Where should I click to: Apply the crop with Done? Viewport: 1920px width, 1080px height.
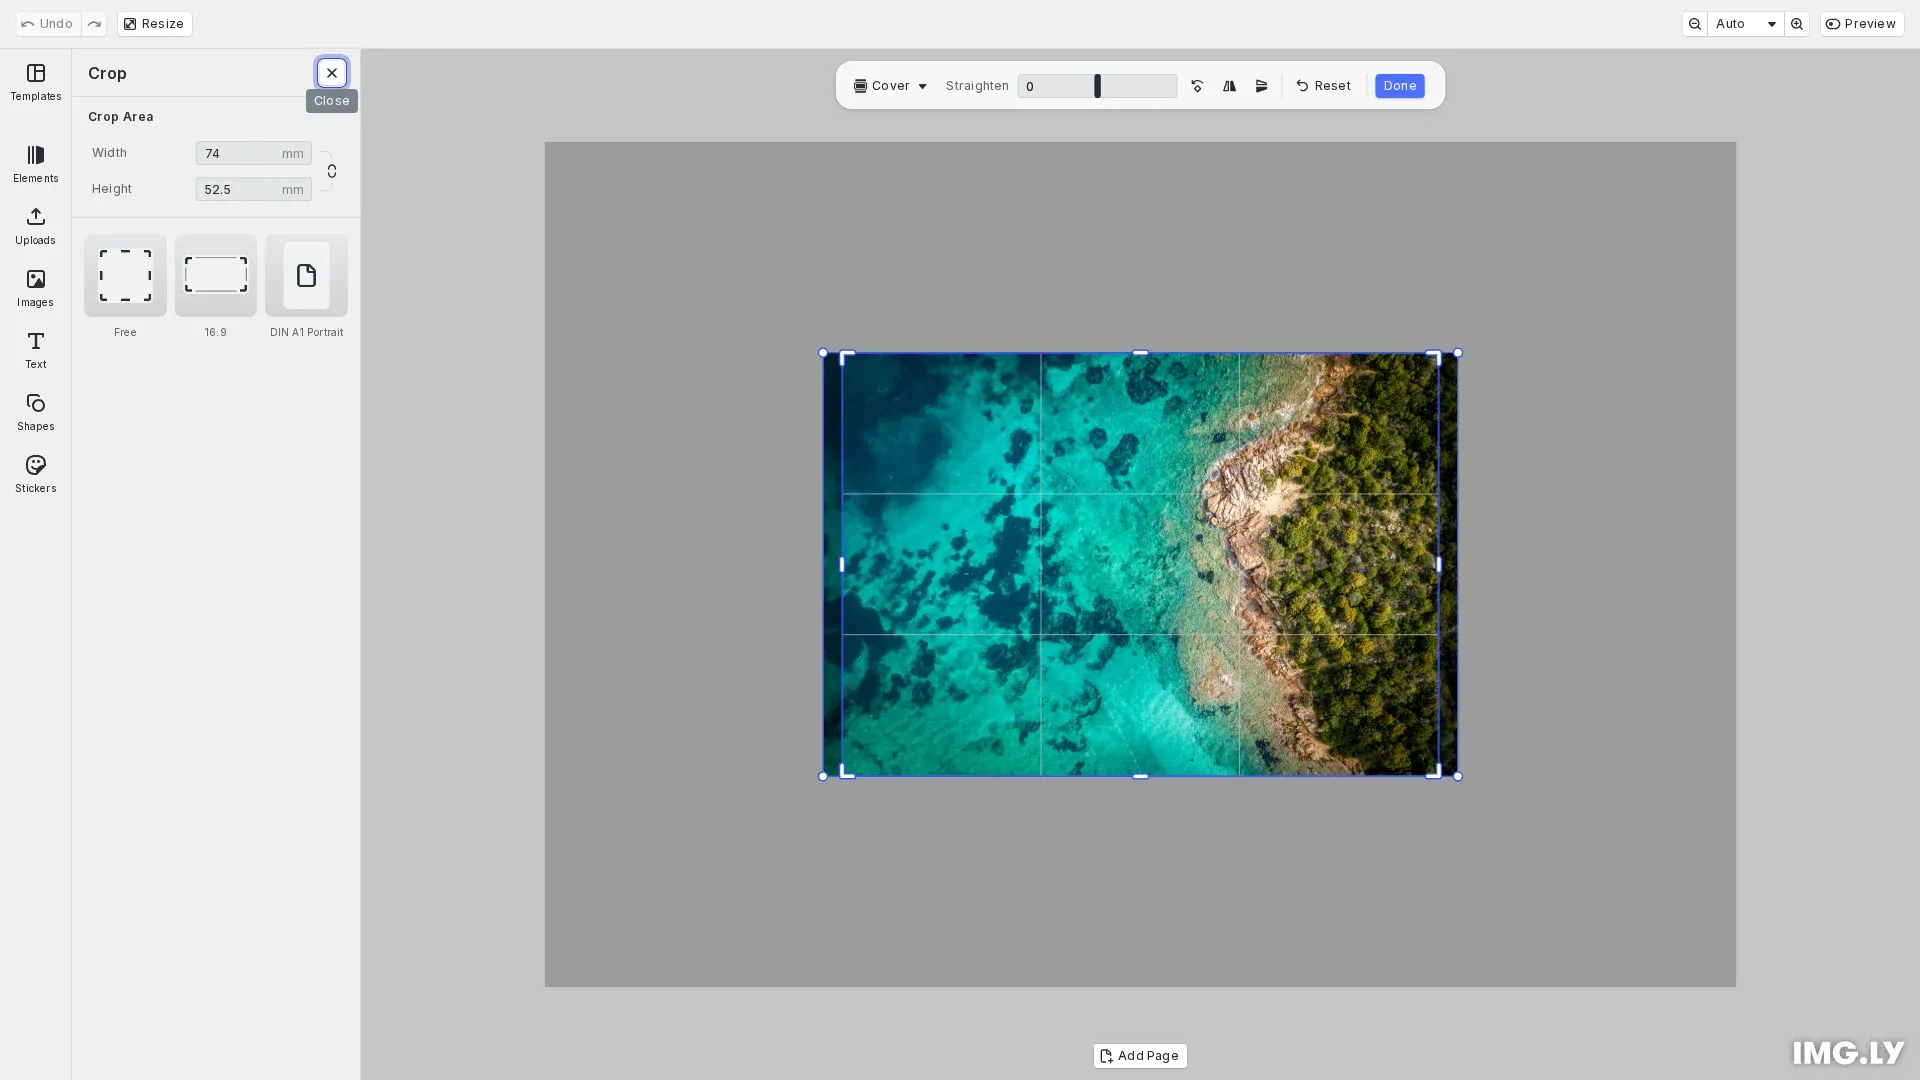pos(1399,86)
